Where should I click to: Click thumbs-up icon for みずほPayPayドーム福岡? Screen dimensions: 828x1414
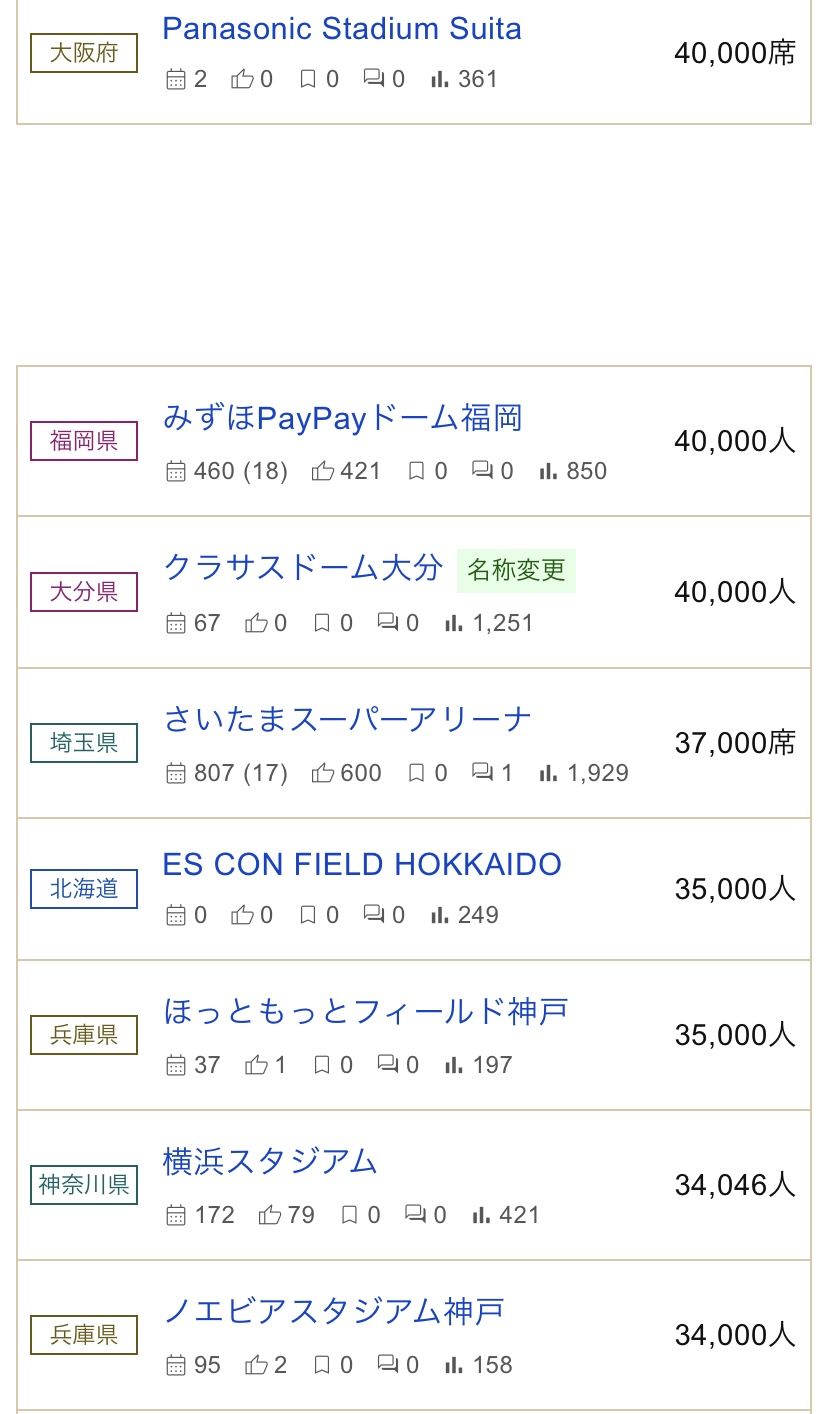coord(322,471)
